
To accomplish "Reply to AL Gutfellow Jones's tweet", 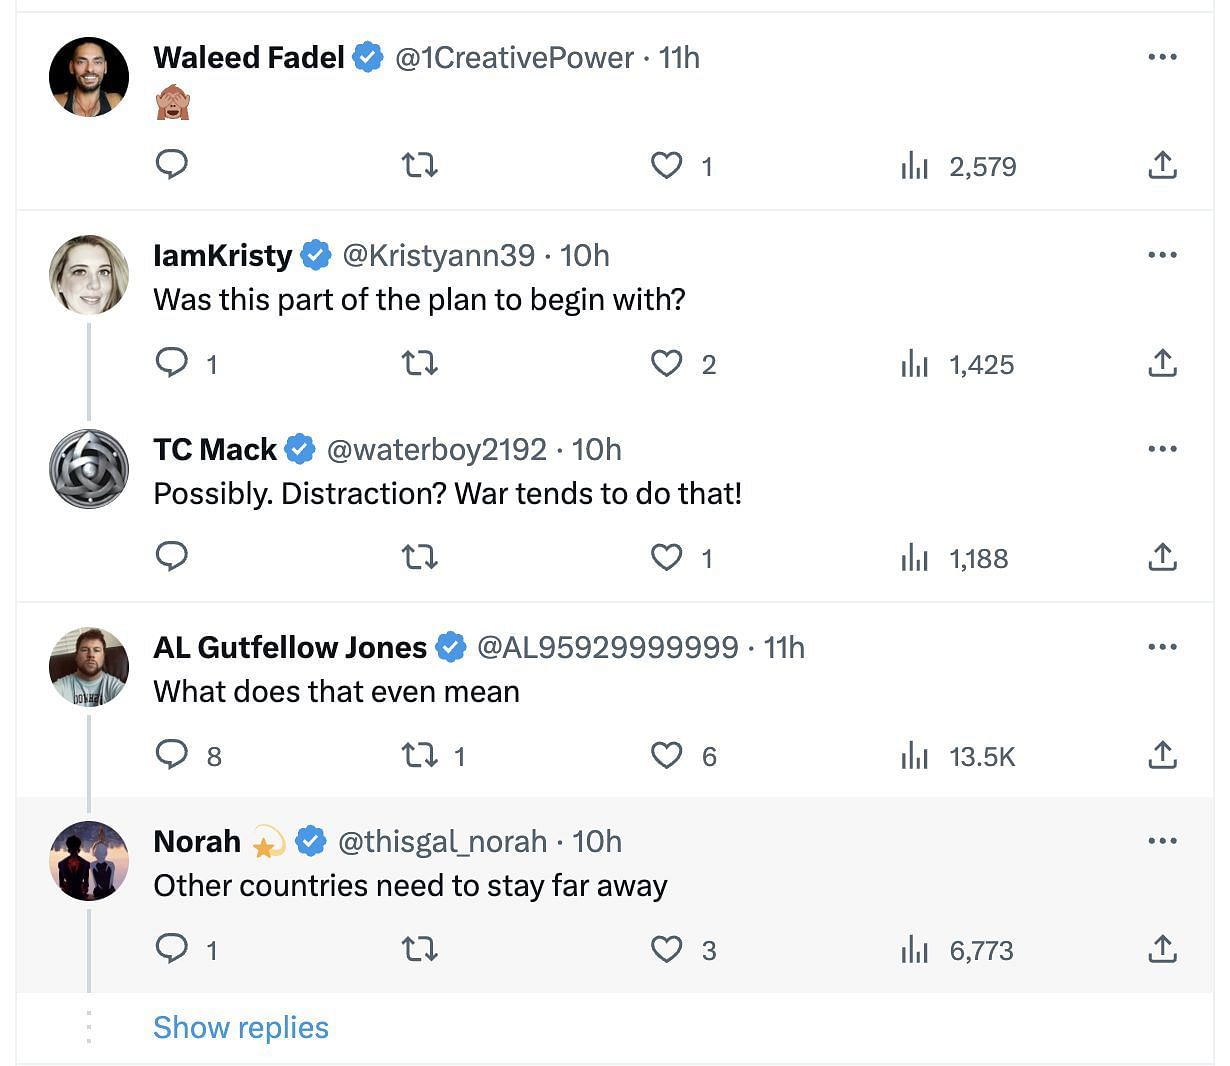I will pyautogui.click(x=172, y=754).
